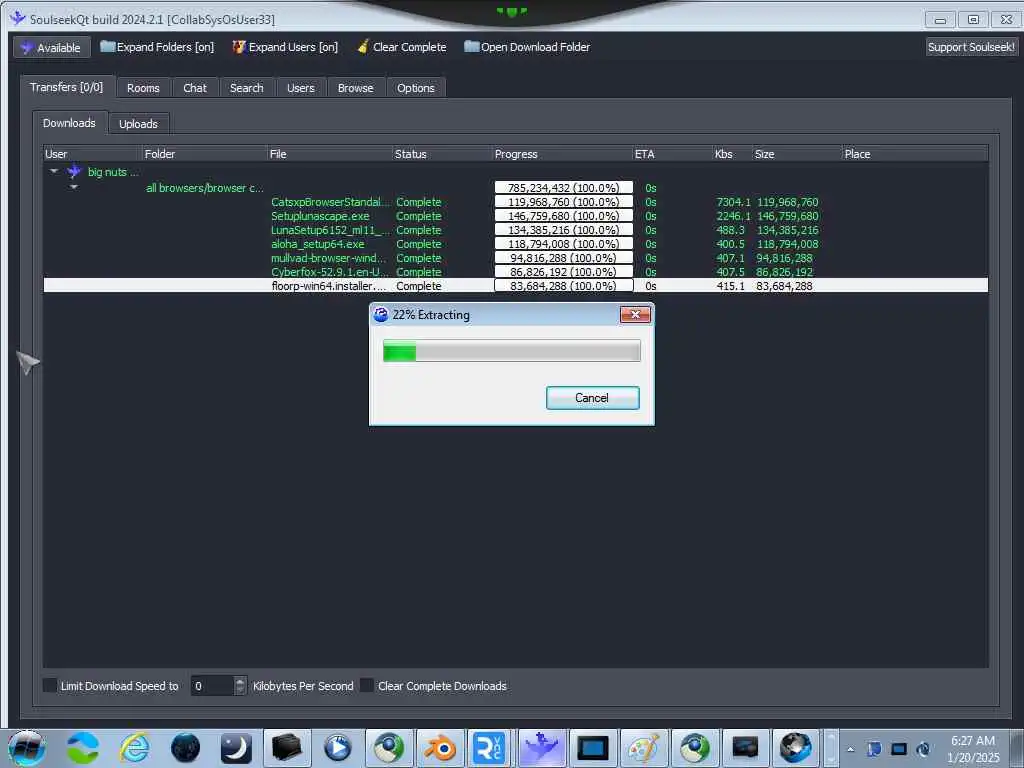Select the mullvad-browser-wind... file

coord(515,258)
